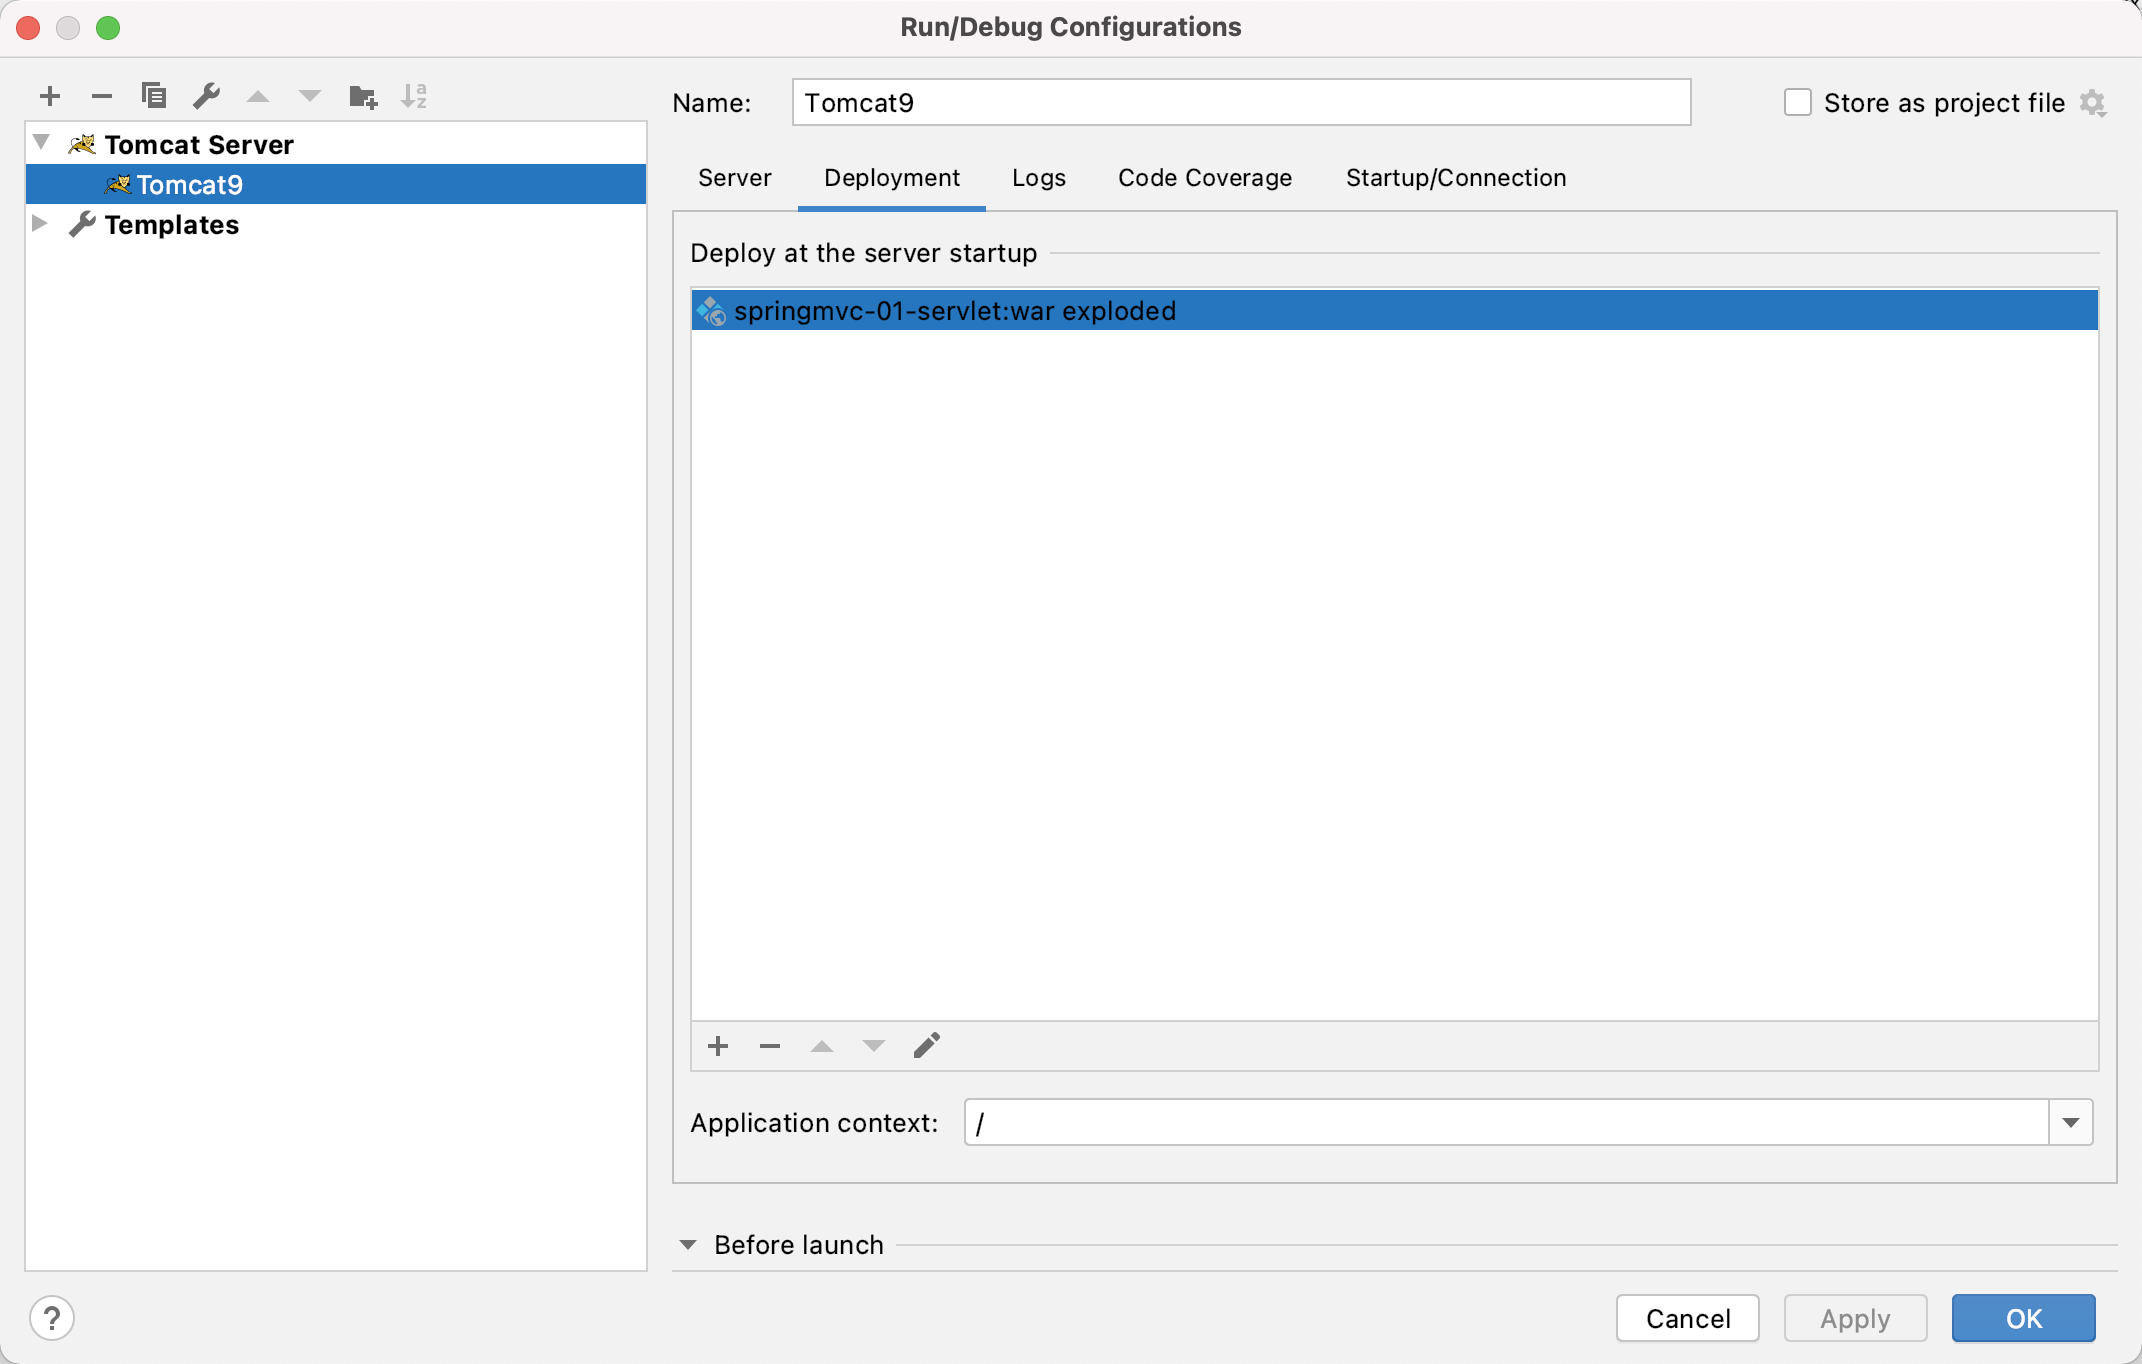Screen dimensions: 2142x1364
Task: Enable Store as project file checkbox
Action: (x=1798, y=102)
